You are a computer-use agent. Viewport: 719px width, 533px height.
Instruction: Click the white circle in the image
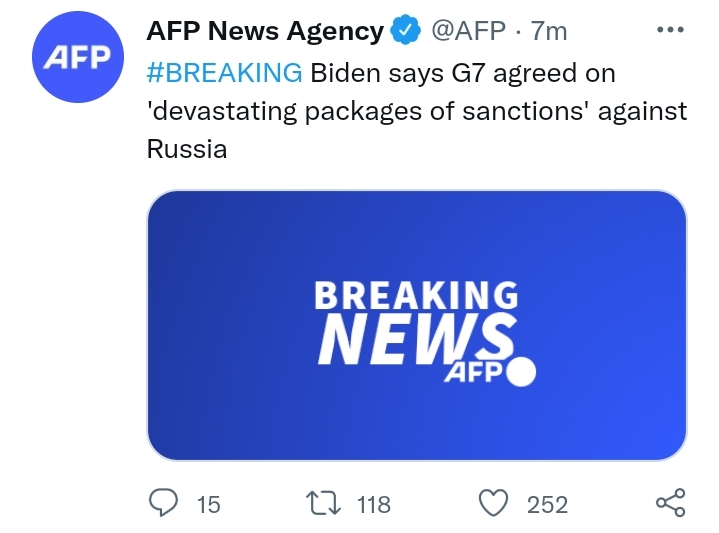click(x=522, y=372)
